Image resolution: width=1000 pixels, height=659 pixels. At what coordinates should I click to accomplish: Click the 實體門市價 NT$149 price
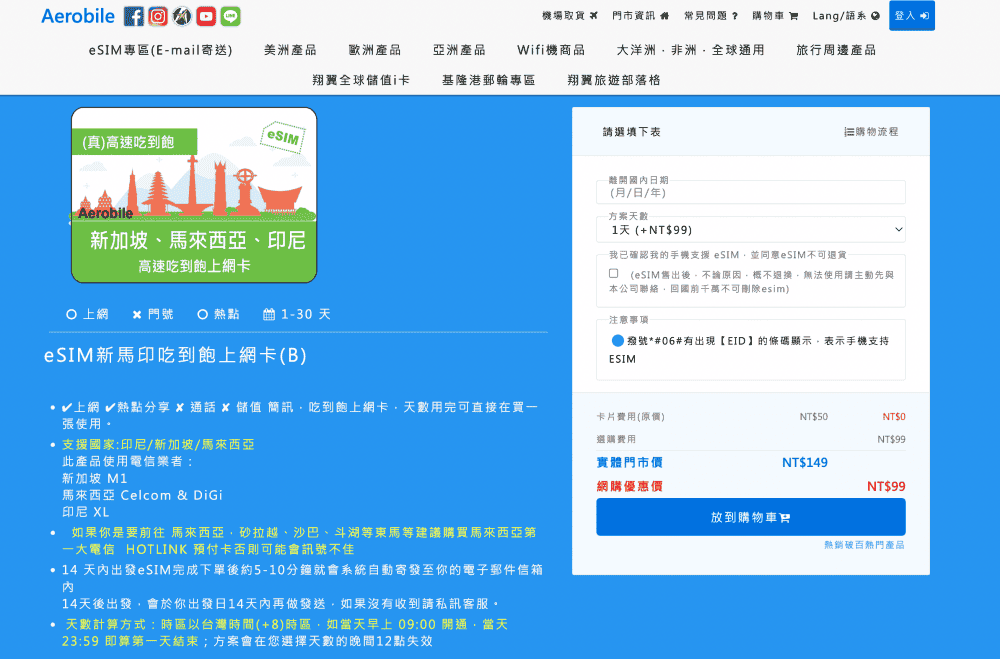[805, 463]
